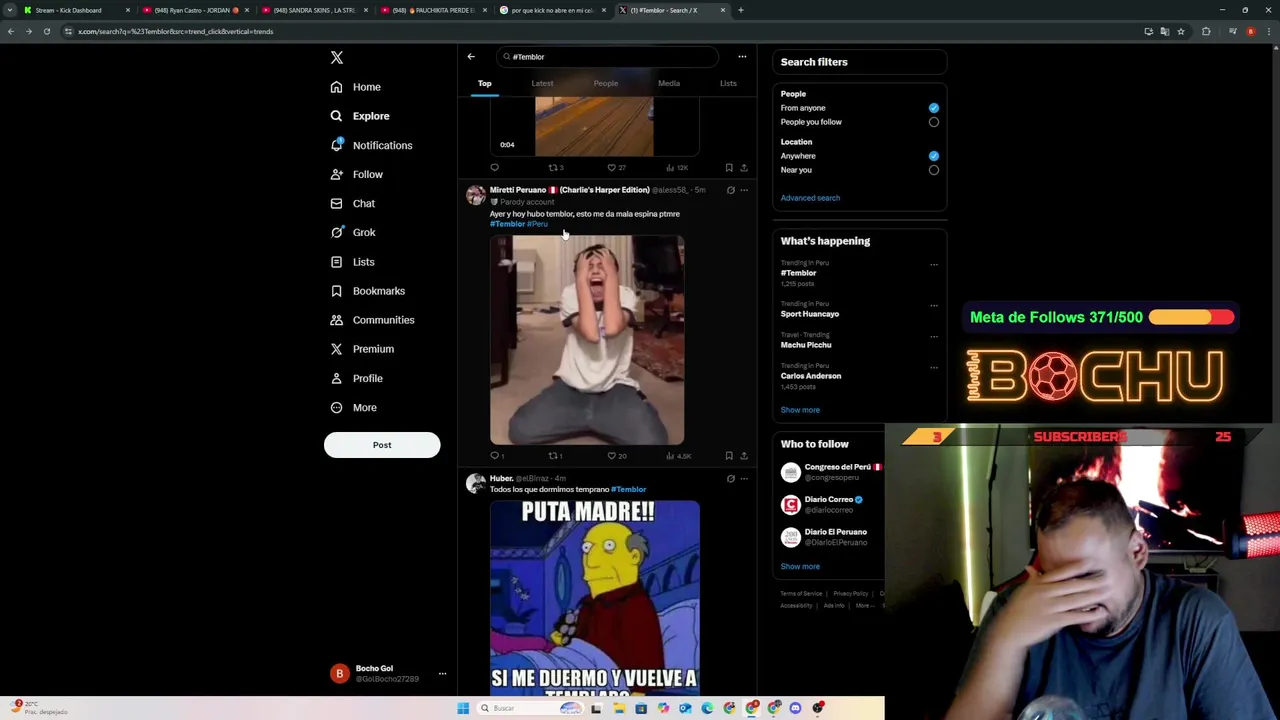
Task: Launch Grok from the sidebar
Action: pyautogui.click(x=353, y=232)
